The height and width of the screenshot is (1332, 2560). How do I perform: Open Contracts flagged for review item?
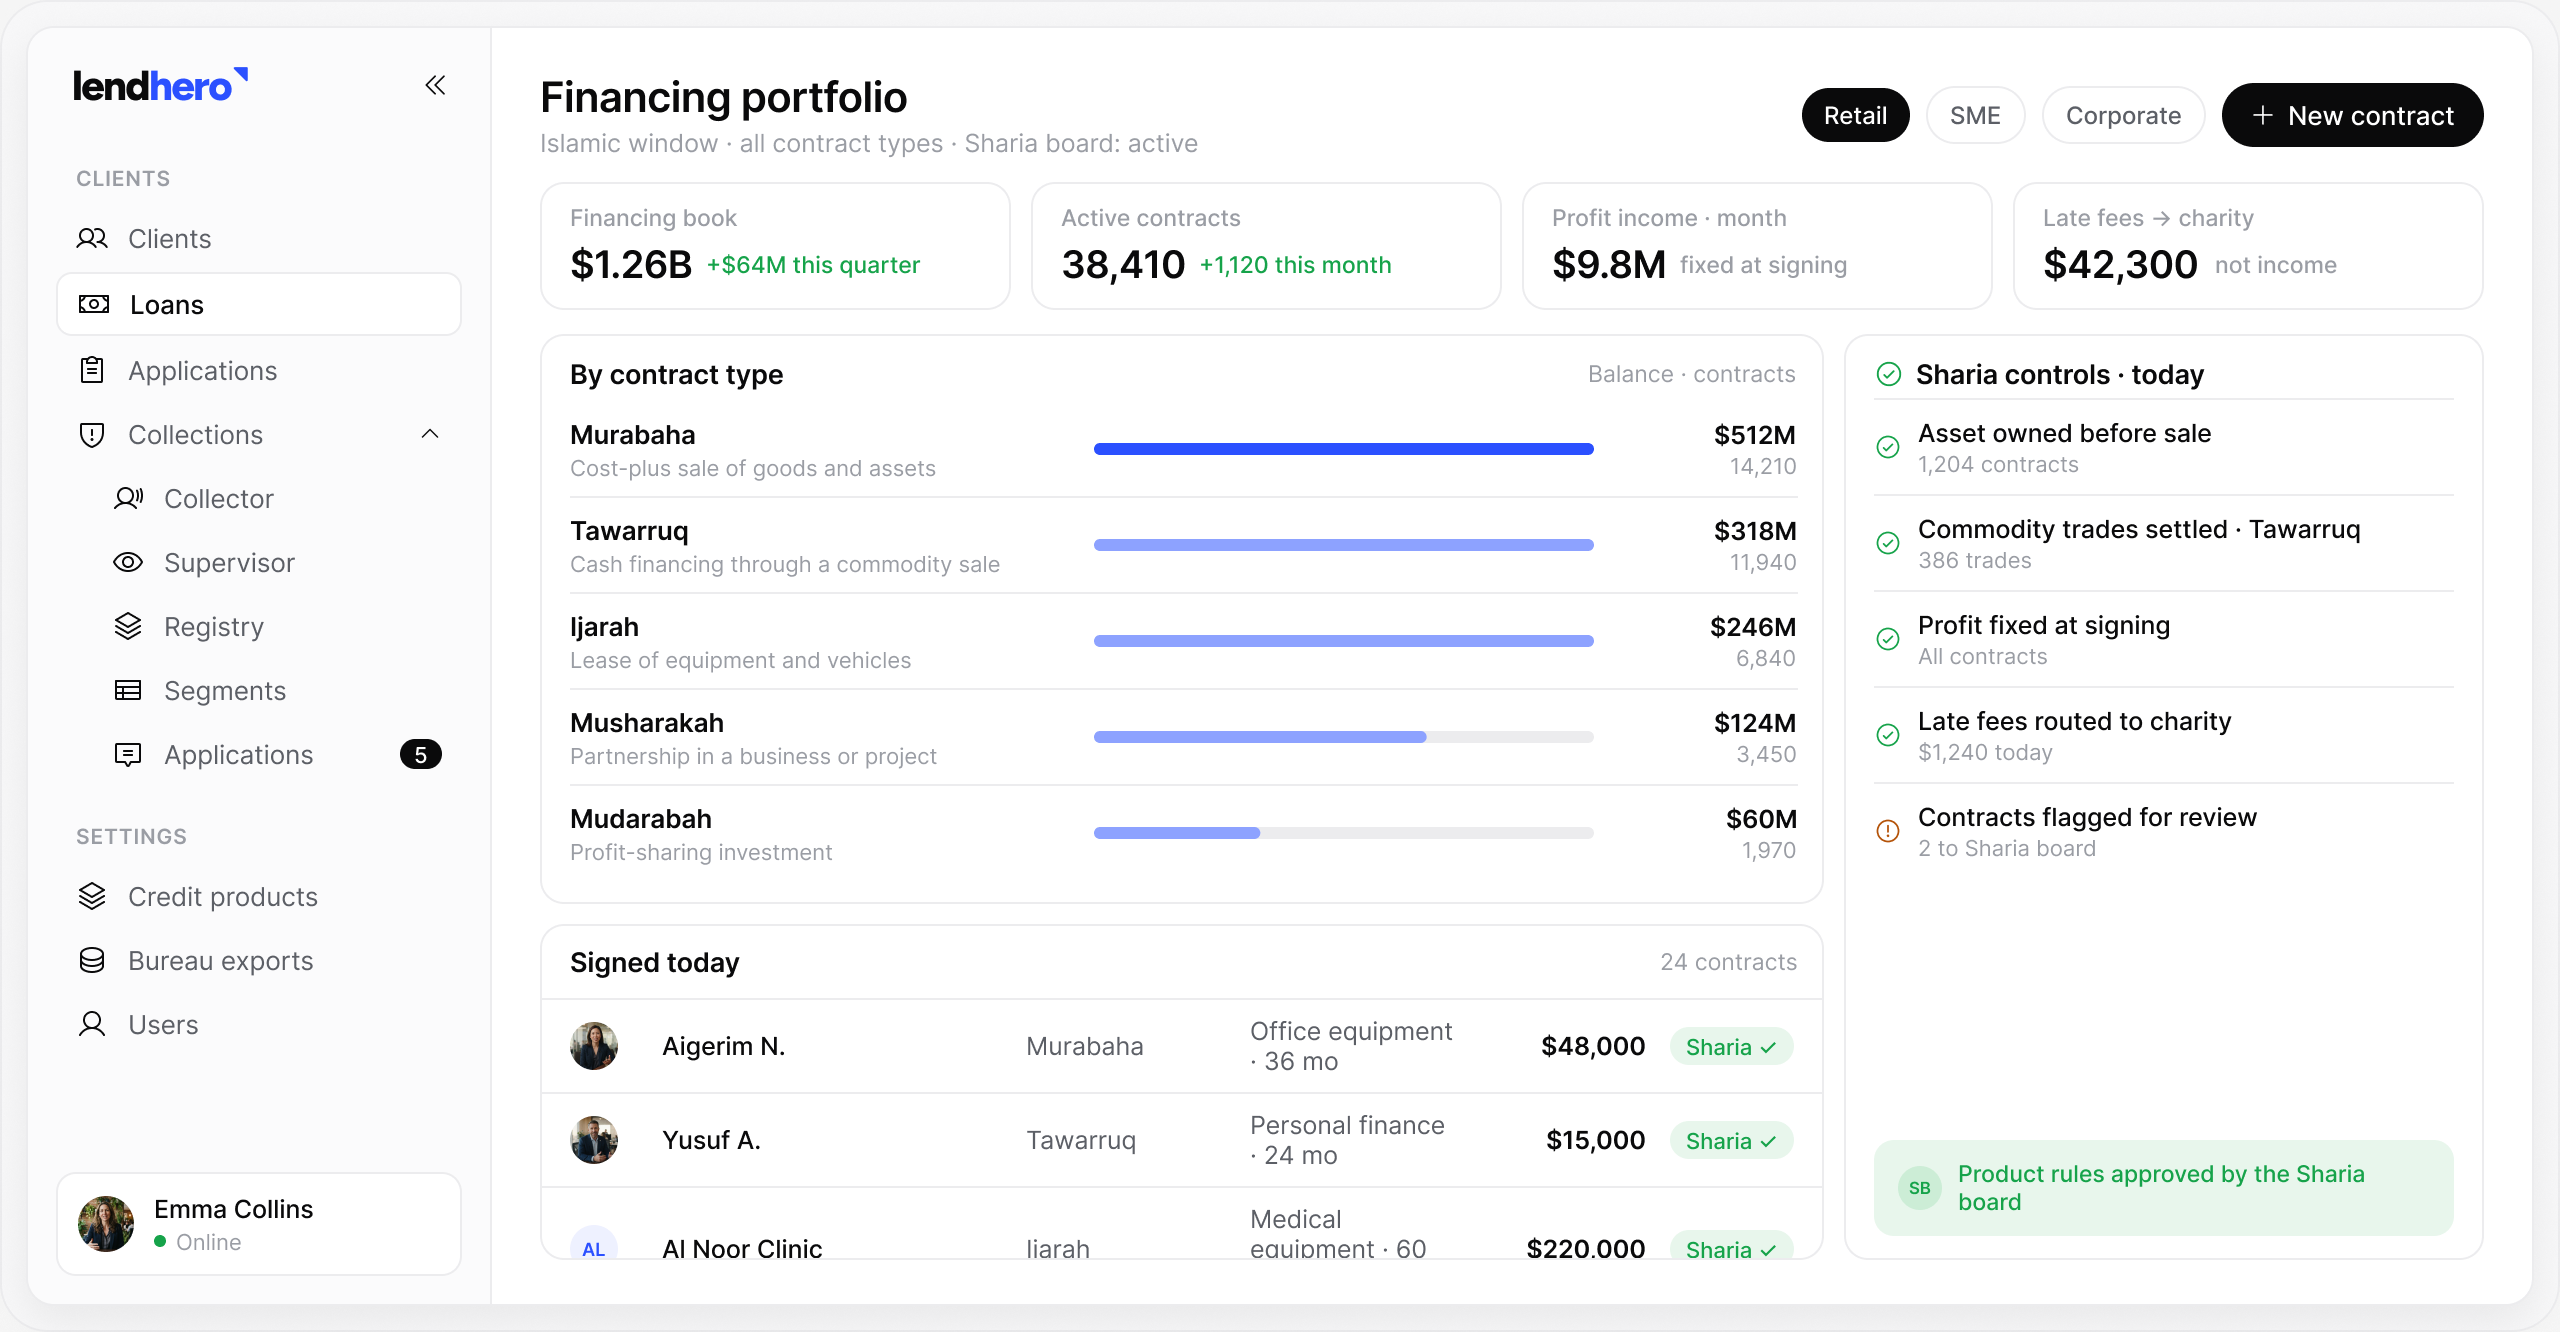(2163, 831)
